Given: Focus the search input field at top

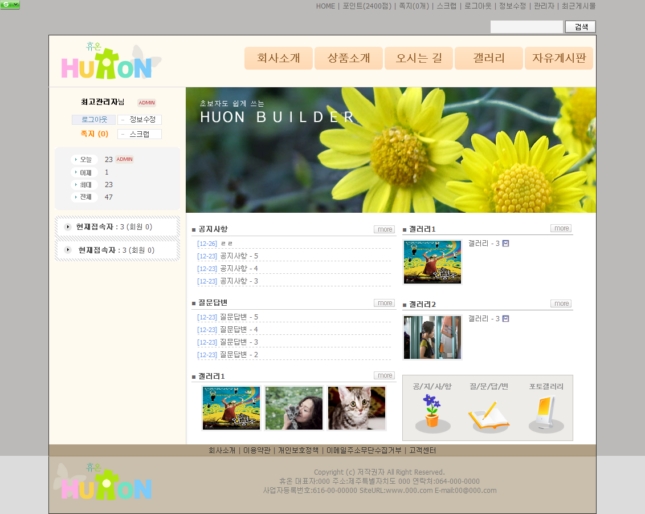Looking at the screenshot, I should pyautogui.click(x=526, y=27).
